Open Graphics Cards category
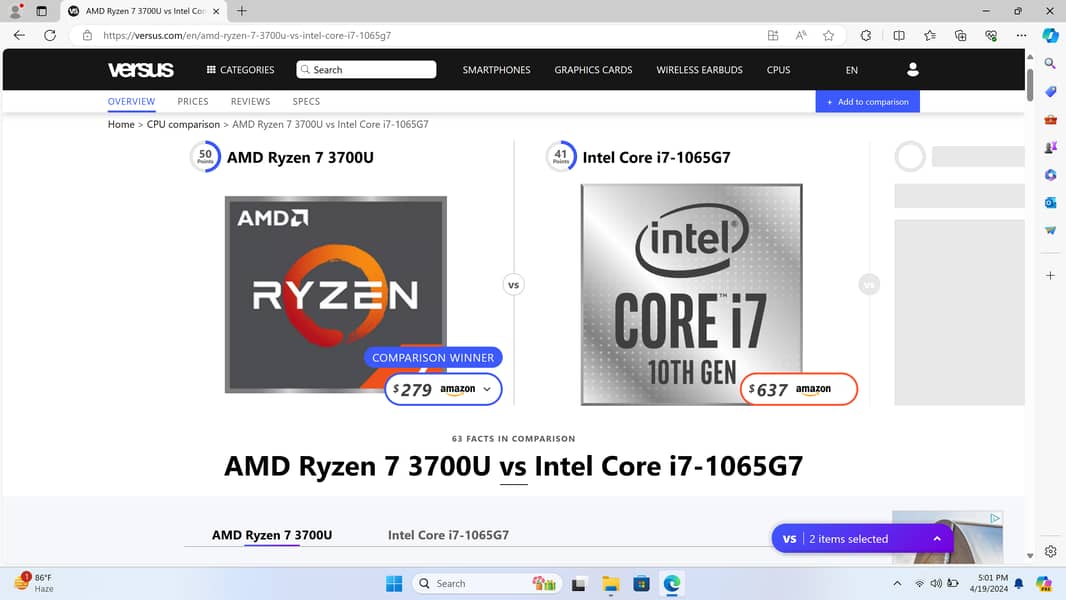The height and width of the screenshot is (600, 1066). (593, 69)
